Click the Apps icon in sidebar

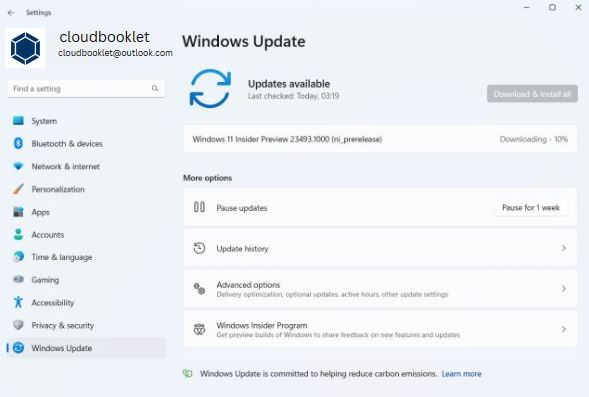(18, 212)
